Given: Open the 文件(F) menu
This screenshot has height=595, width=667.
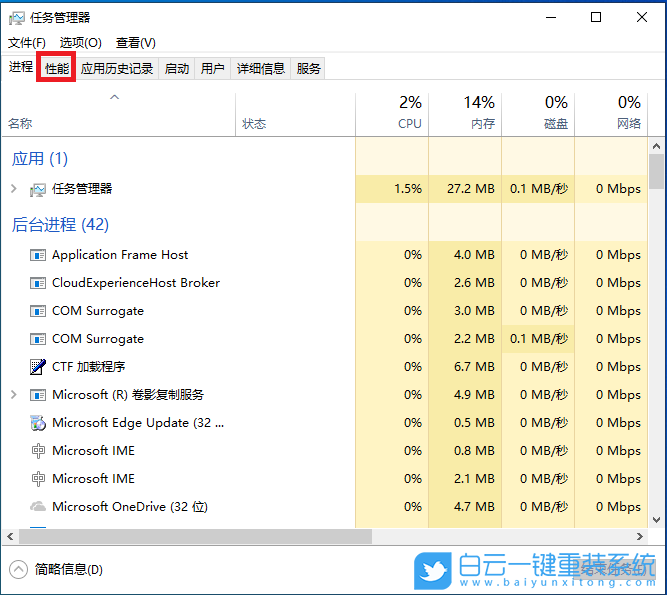Looking at the screenshot, I should 27,43.
